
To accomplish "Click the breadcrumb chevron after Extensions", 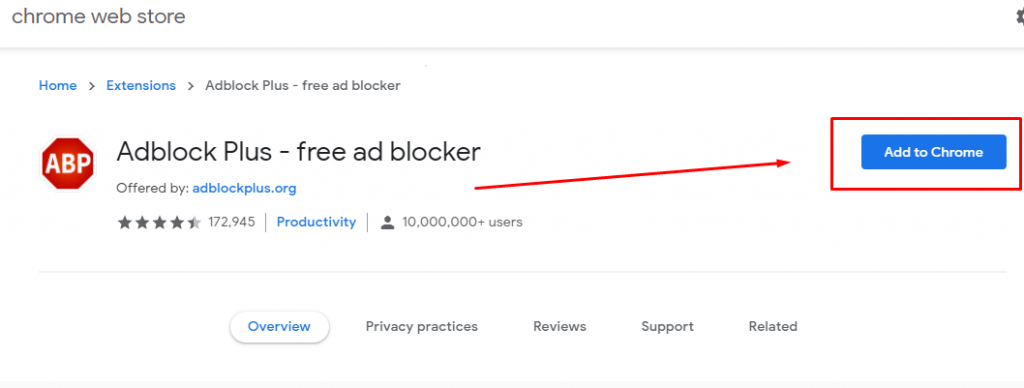I will click(191, 86).
